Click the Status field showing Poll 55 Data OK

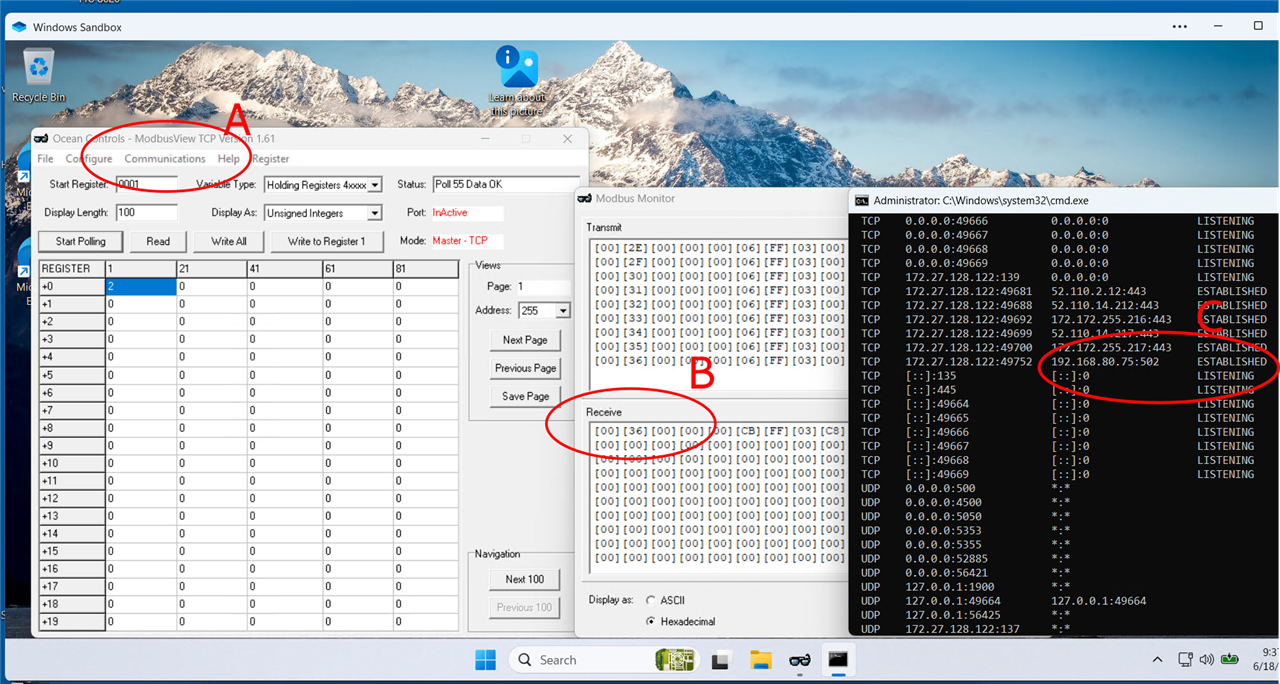tap(505, 184)
